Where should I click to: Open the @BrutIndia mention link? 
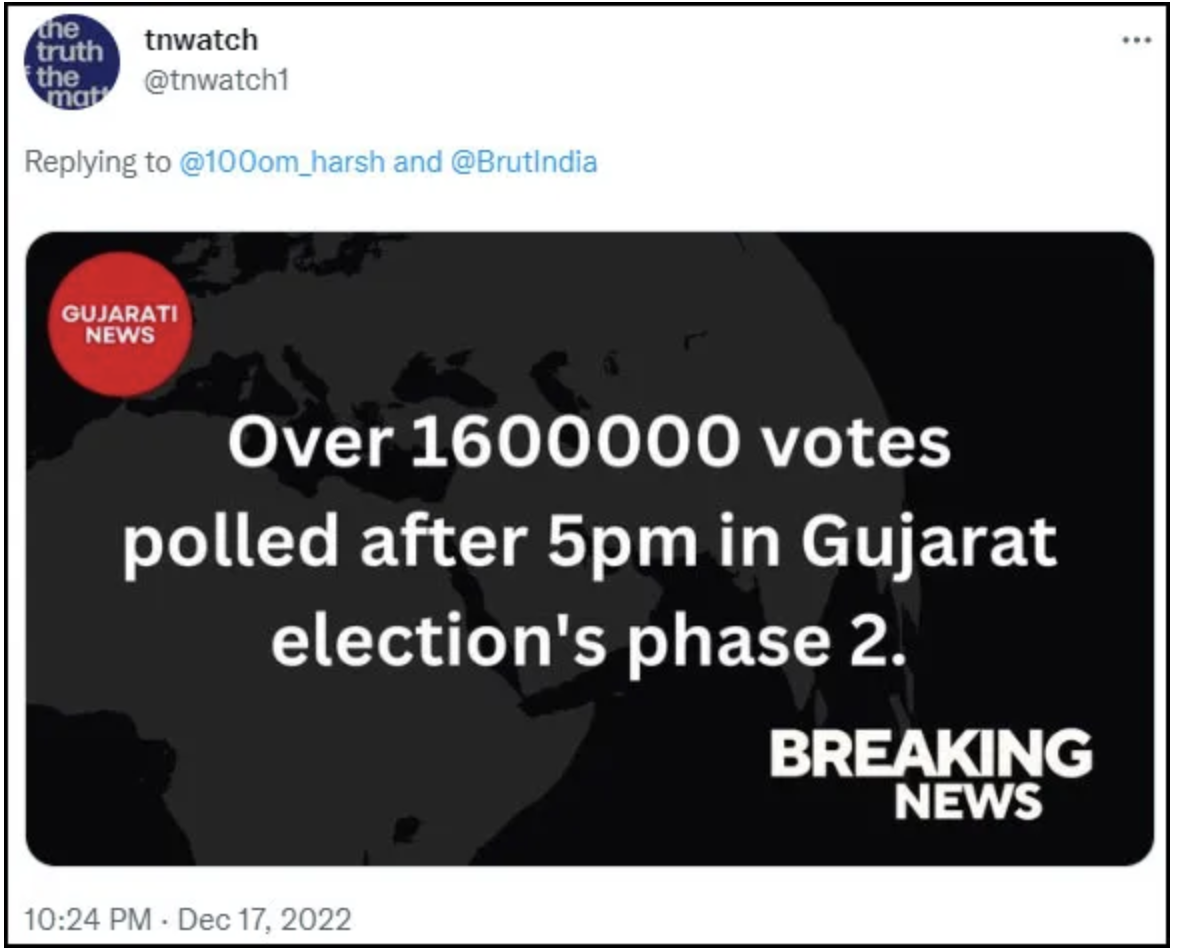point(525,162)
